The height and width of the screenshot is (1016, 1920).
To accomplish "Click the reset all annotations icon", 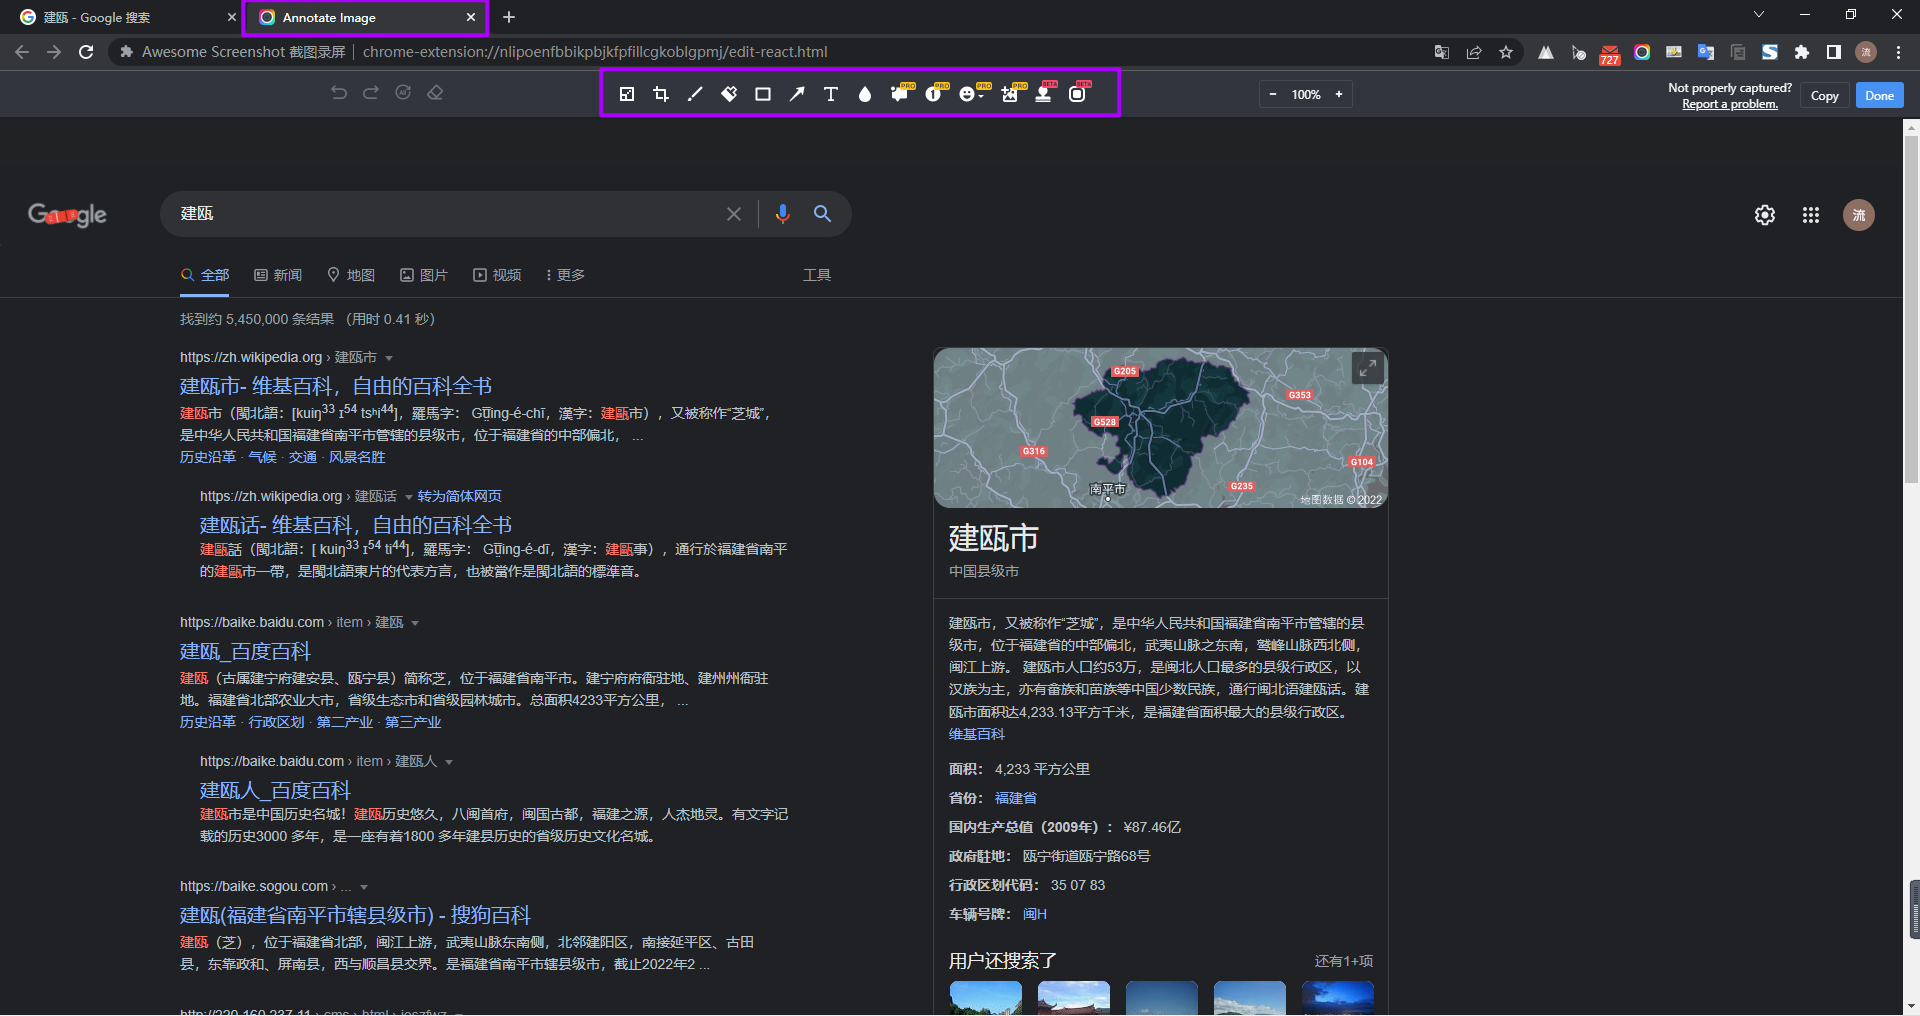I will tap(403, 92).
